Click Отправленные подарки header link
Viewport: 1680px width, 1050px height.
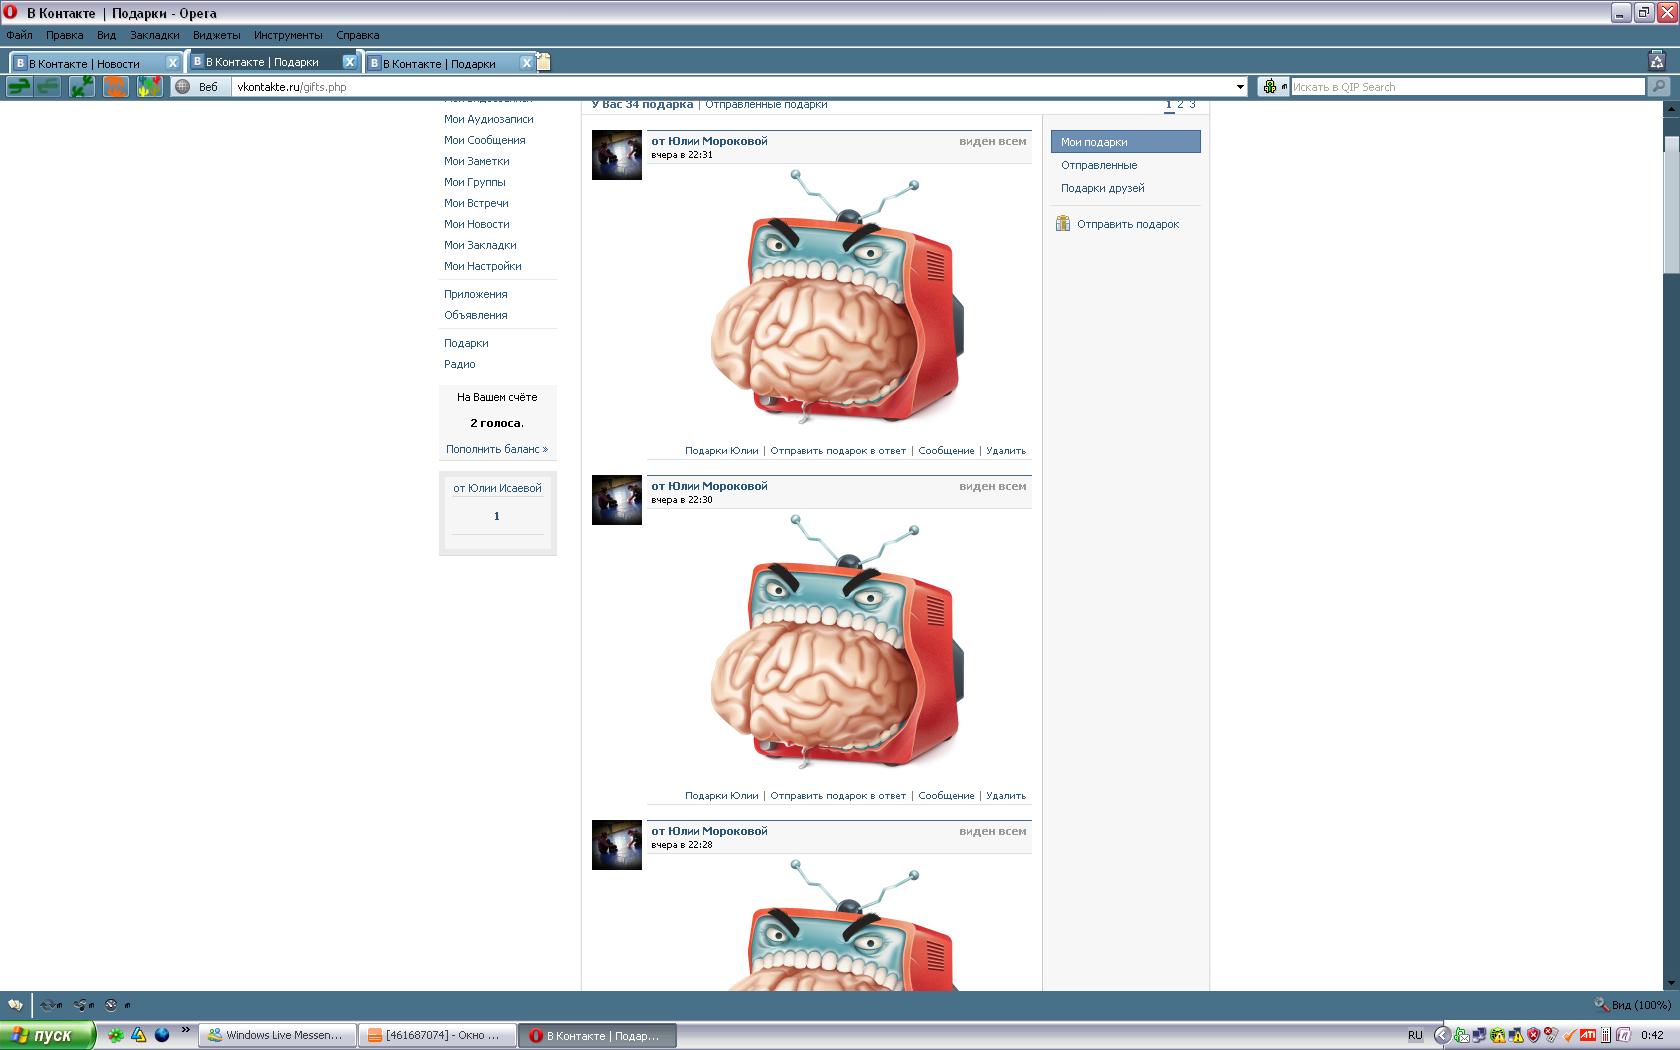point(766,104)
